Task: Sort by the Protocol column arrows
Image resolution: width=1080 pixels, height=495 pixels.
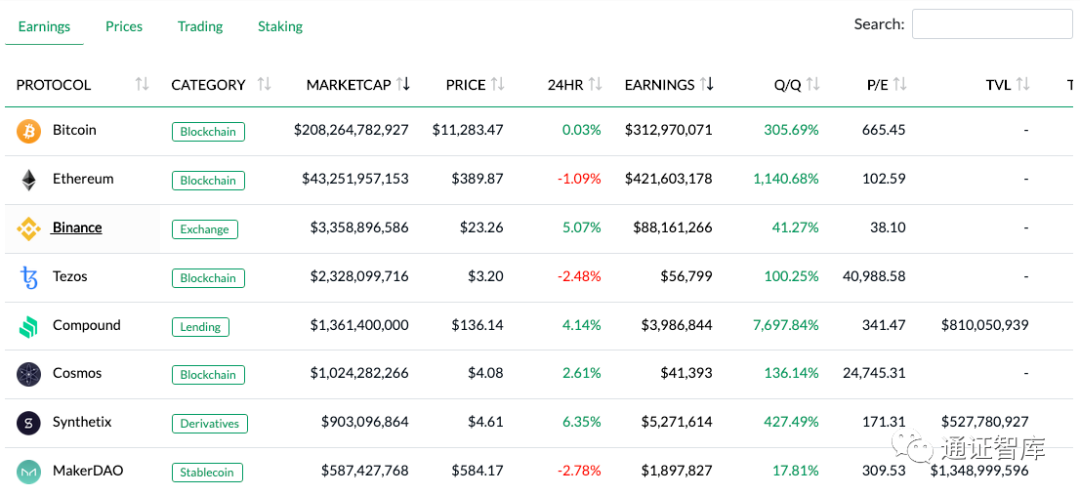Action: (142, 85)
